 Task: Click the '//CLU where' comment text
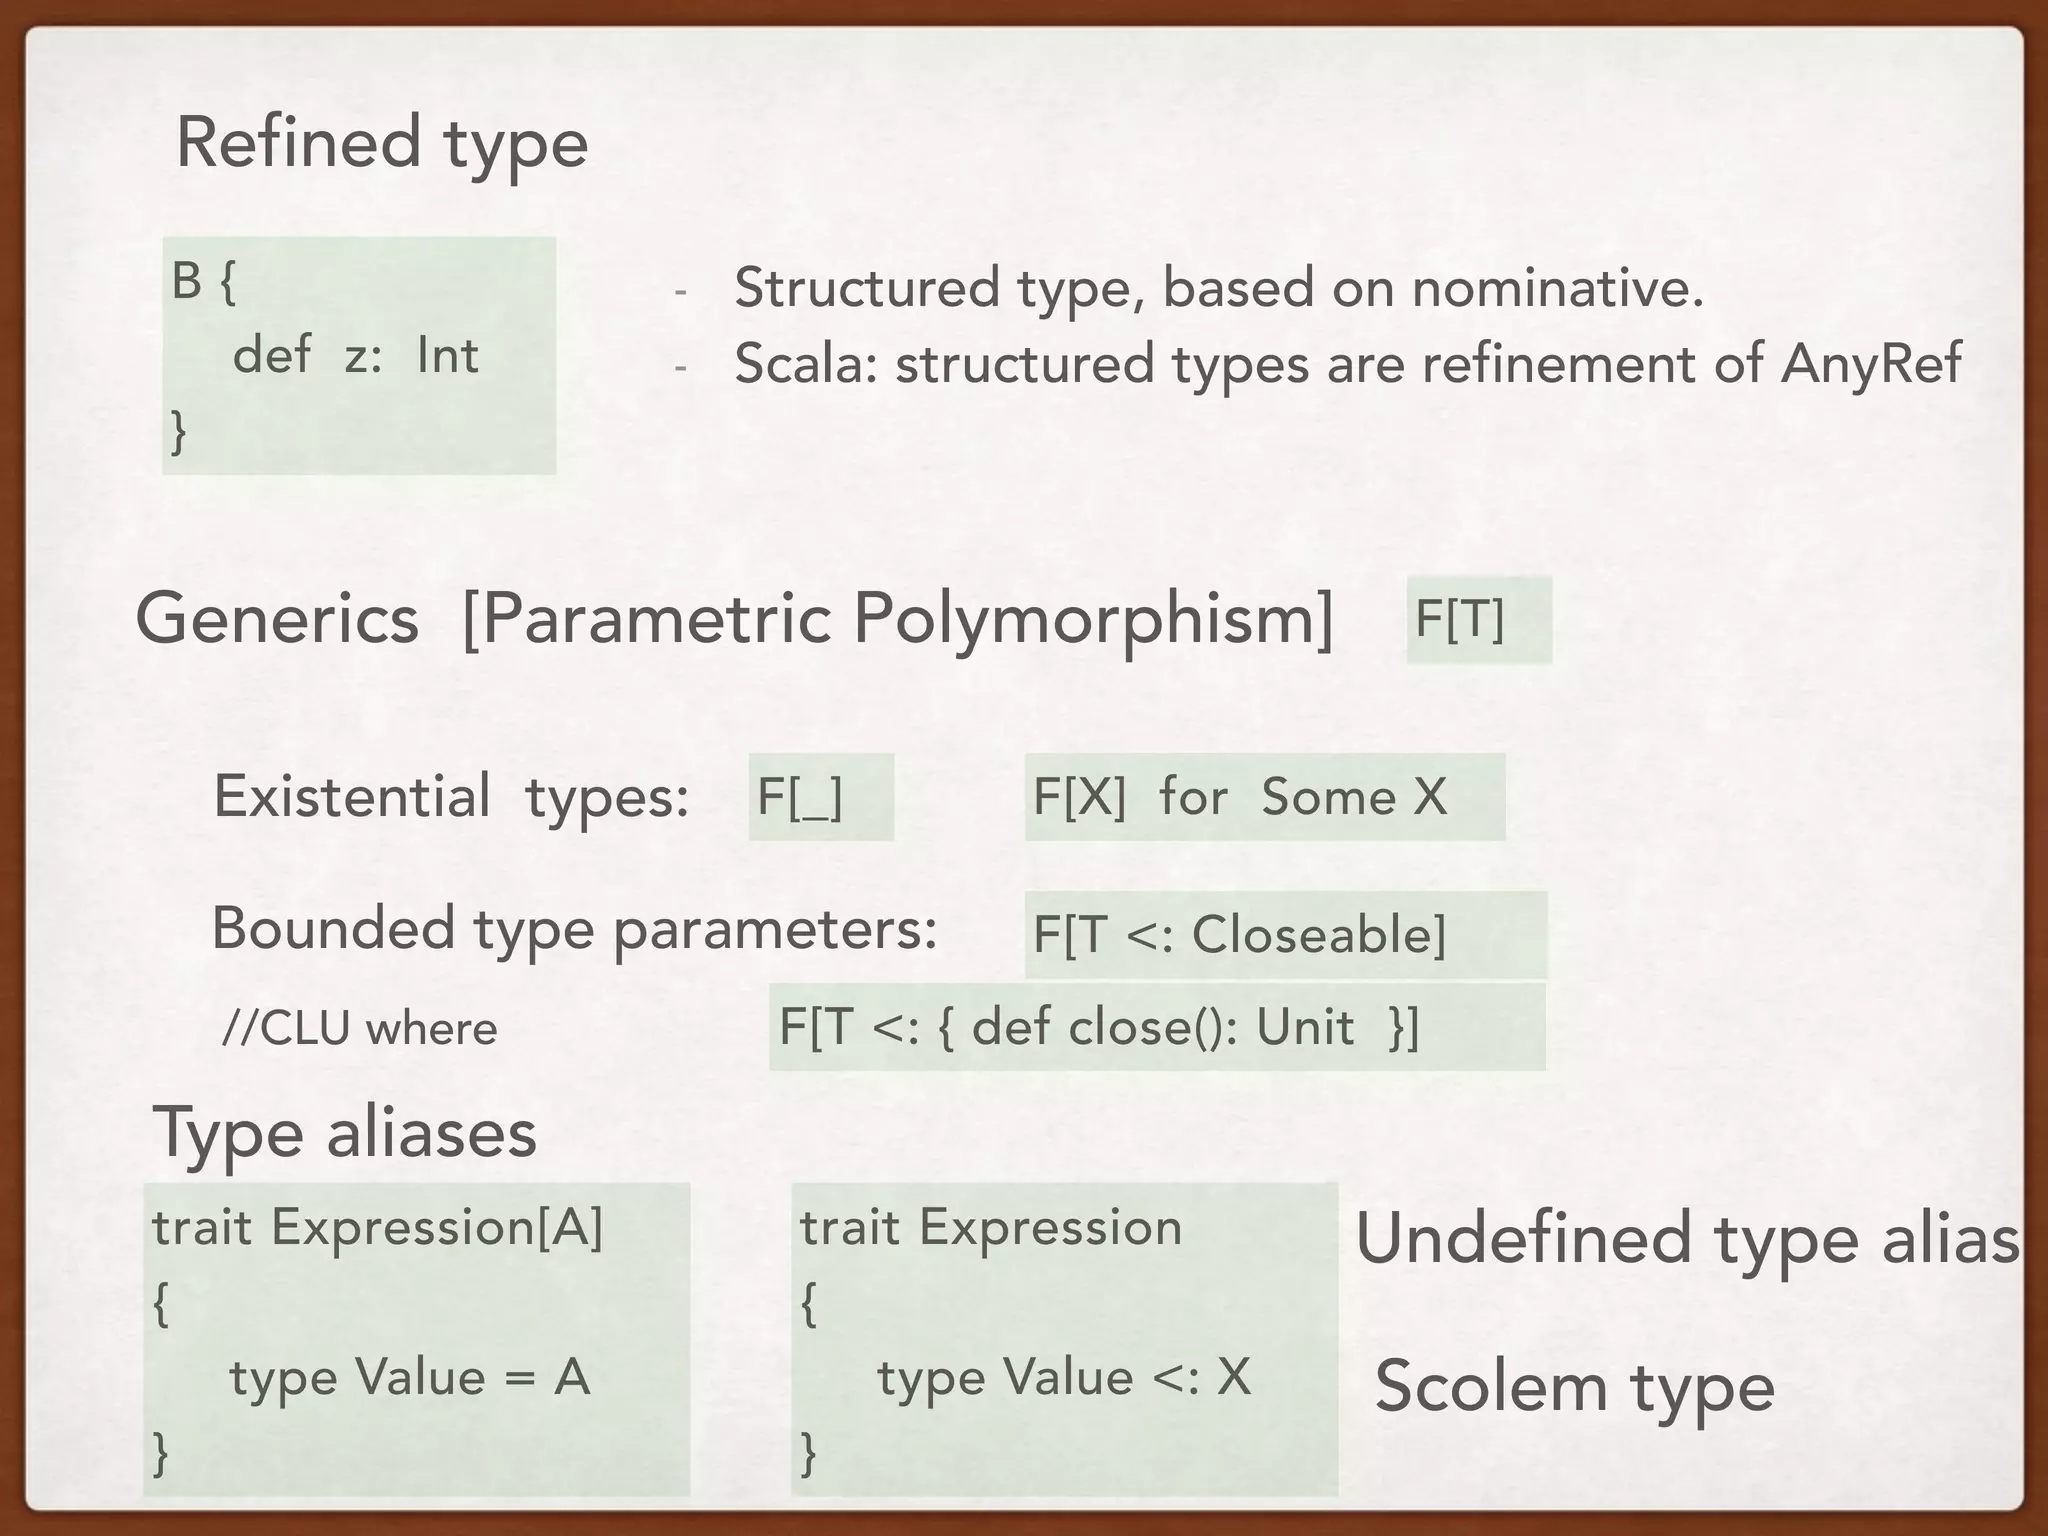(x=360, y=1028)
